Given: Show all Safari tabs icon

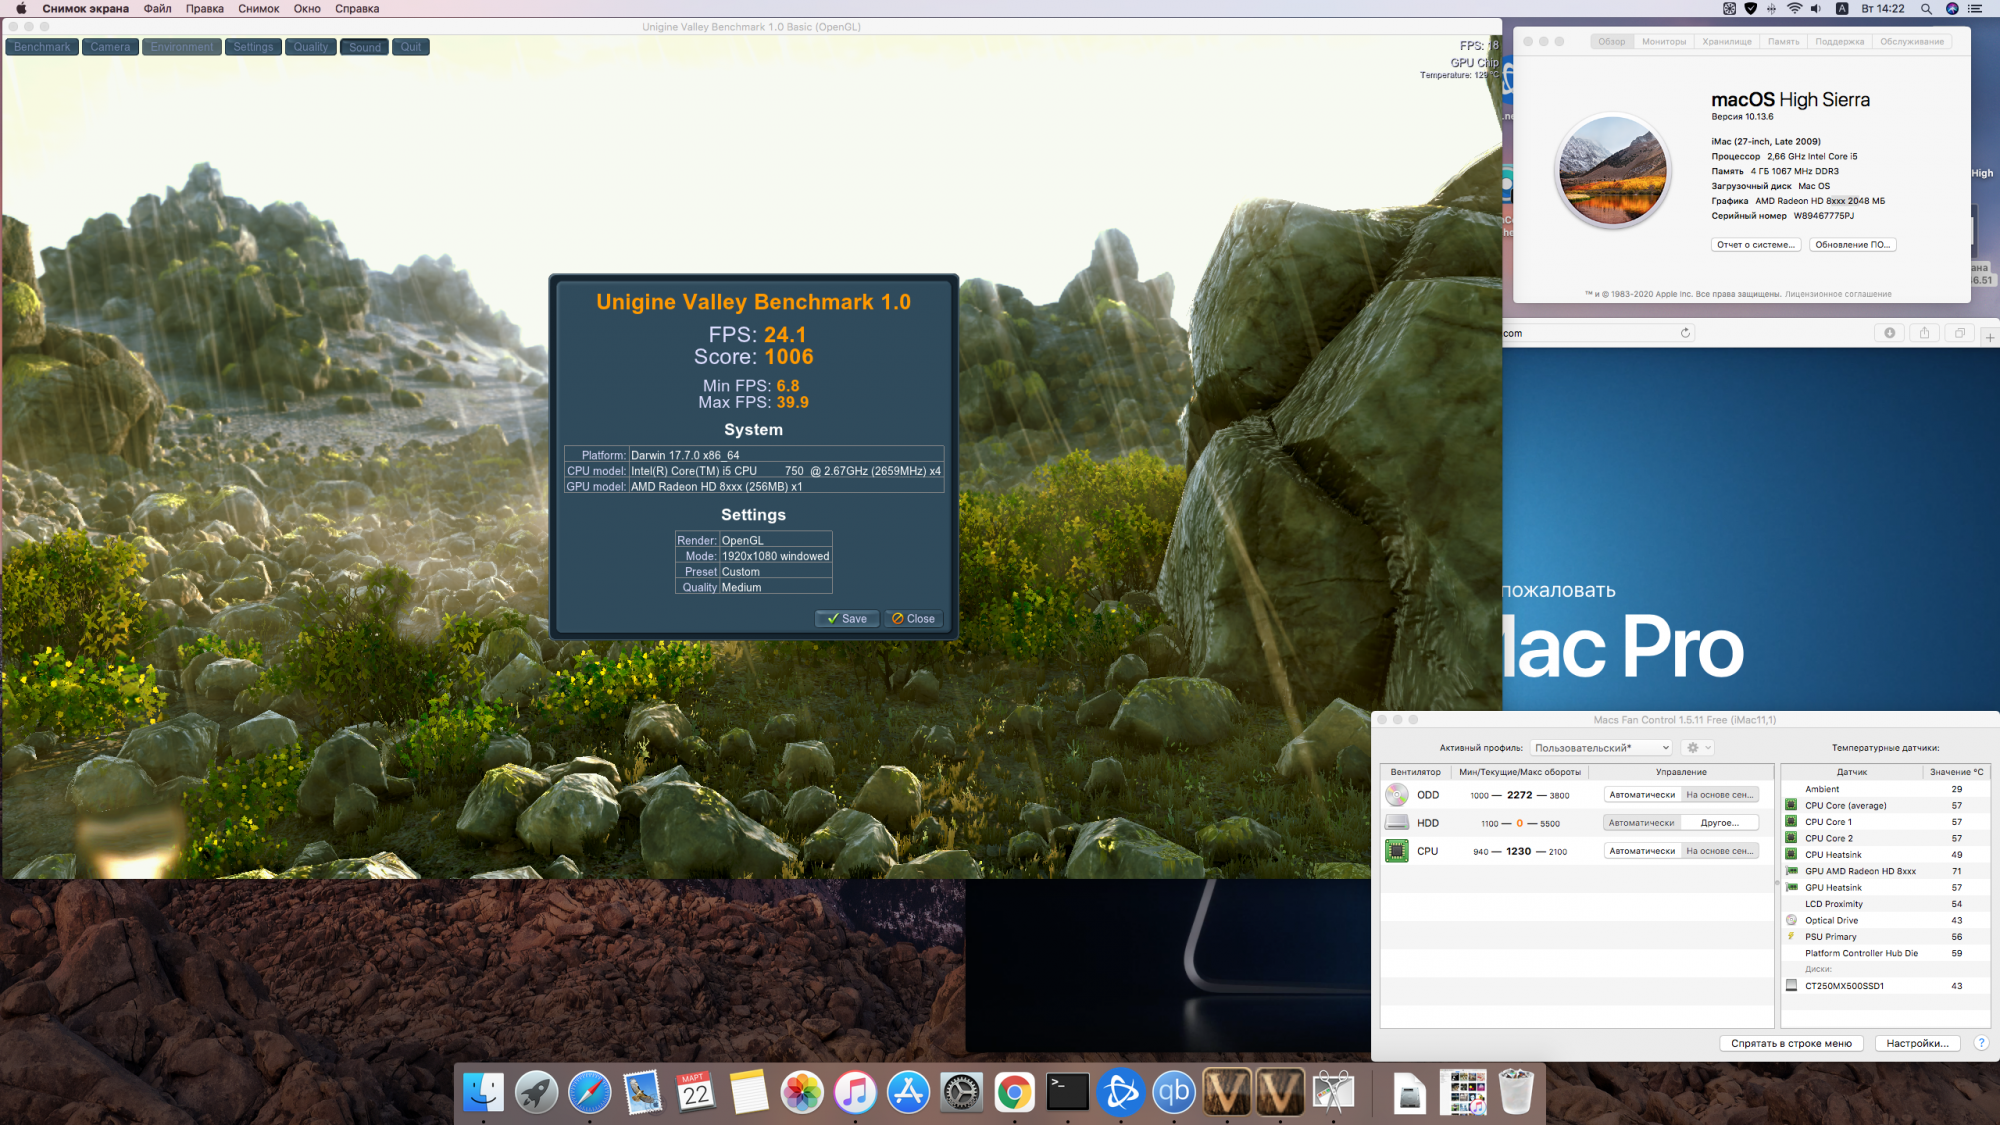Looking at the screenshot, I should (1959, 333).
